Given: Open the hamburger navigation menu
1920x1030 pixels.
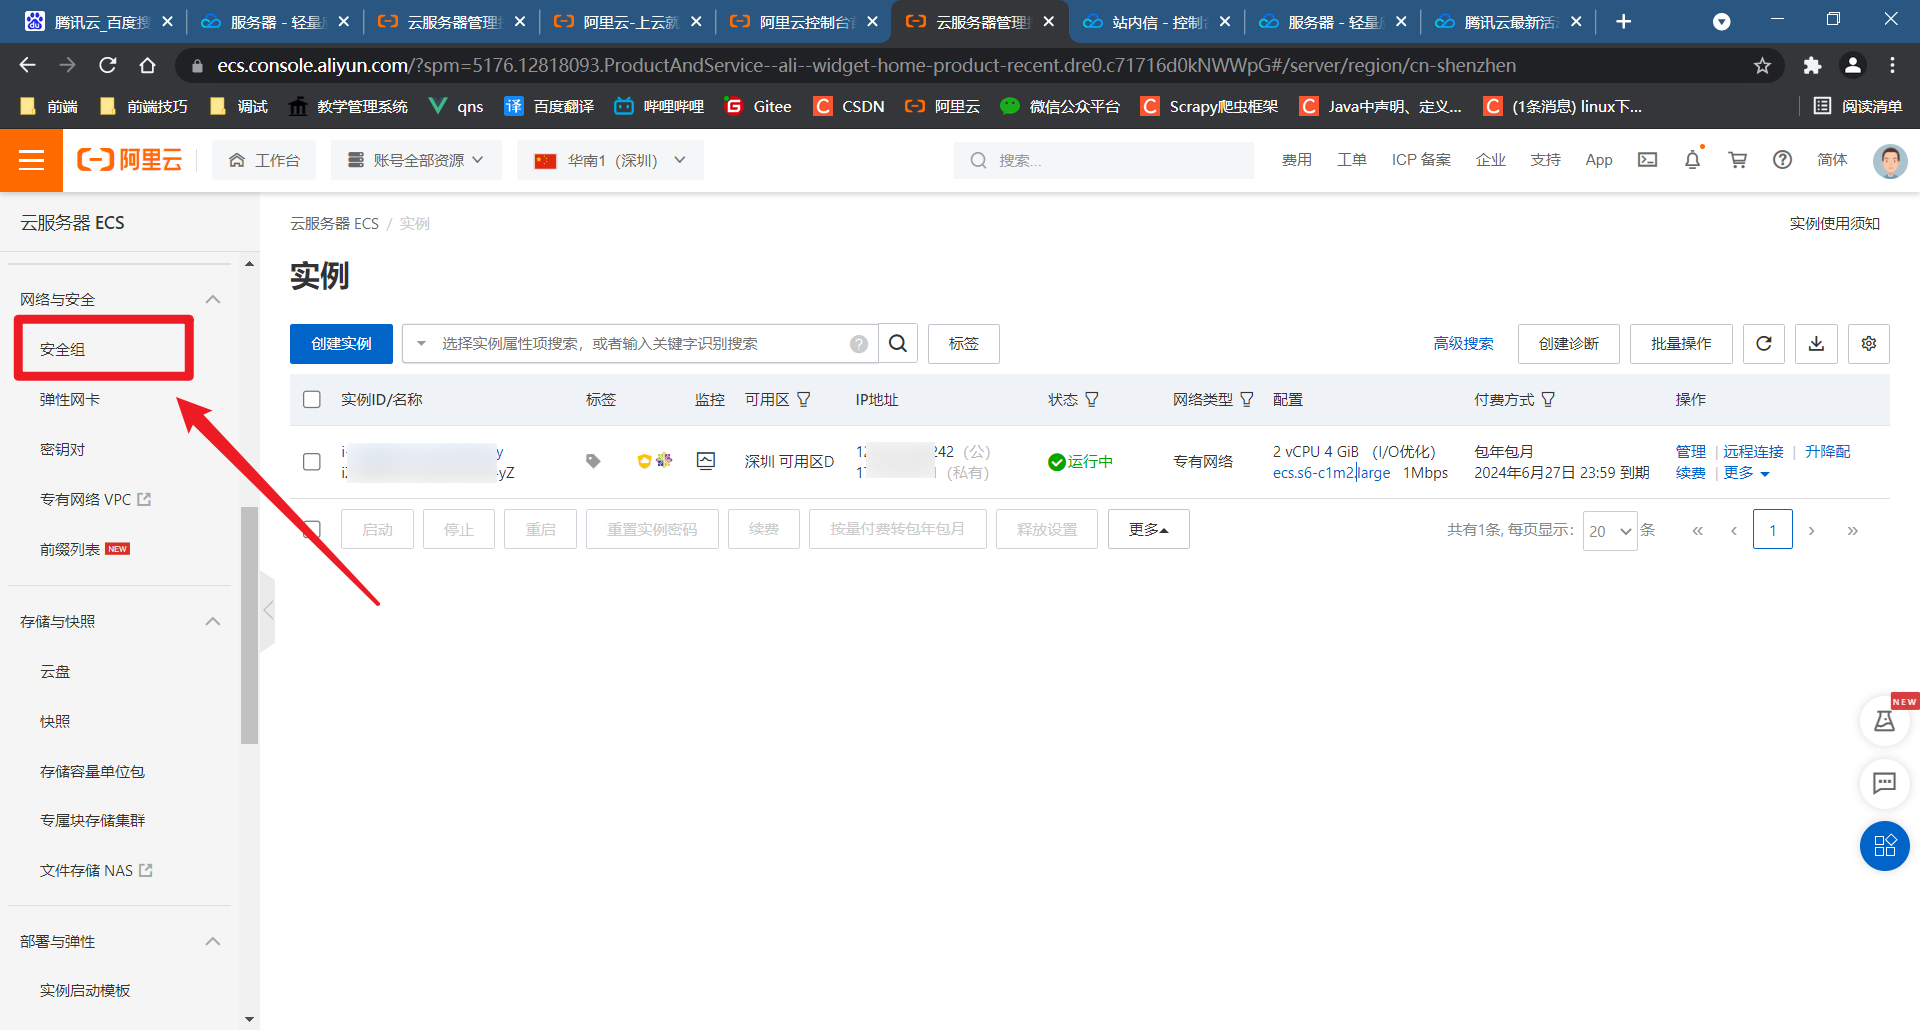Looking at the screenshot, I should point(31,160).
